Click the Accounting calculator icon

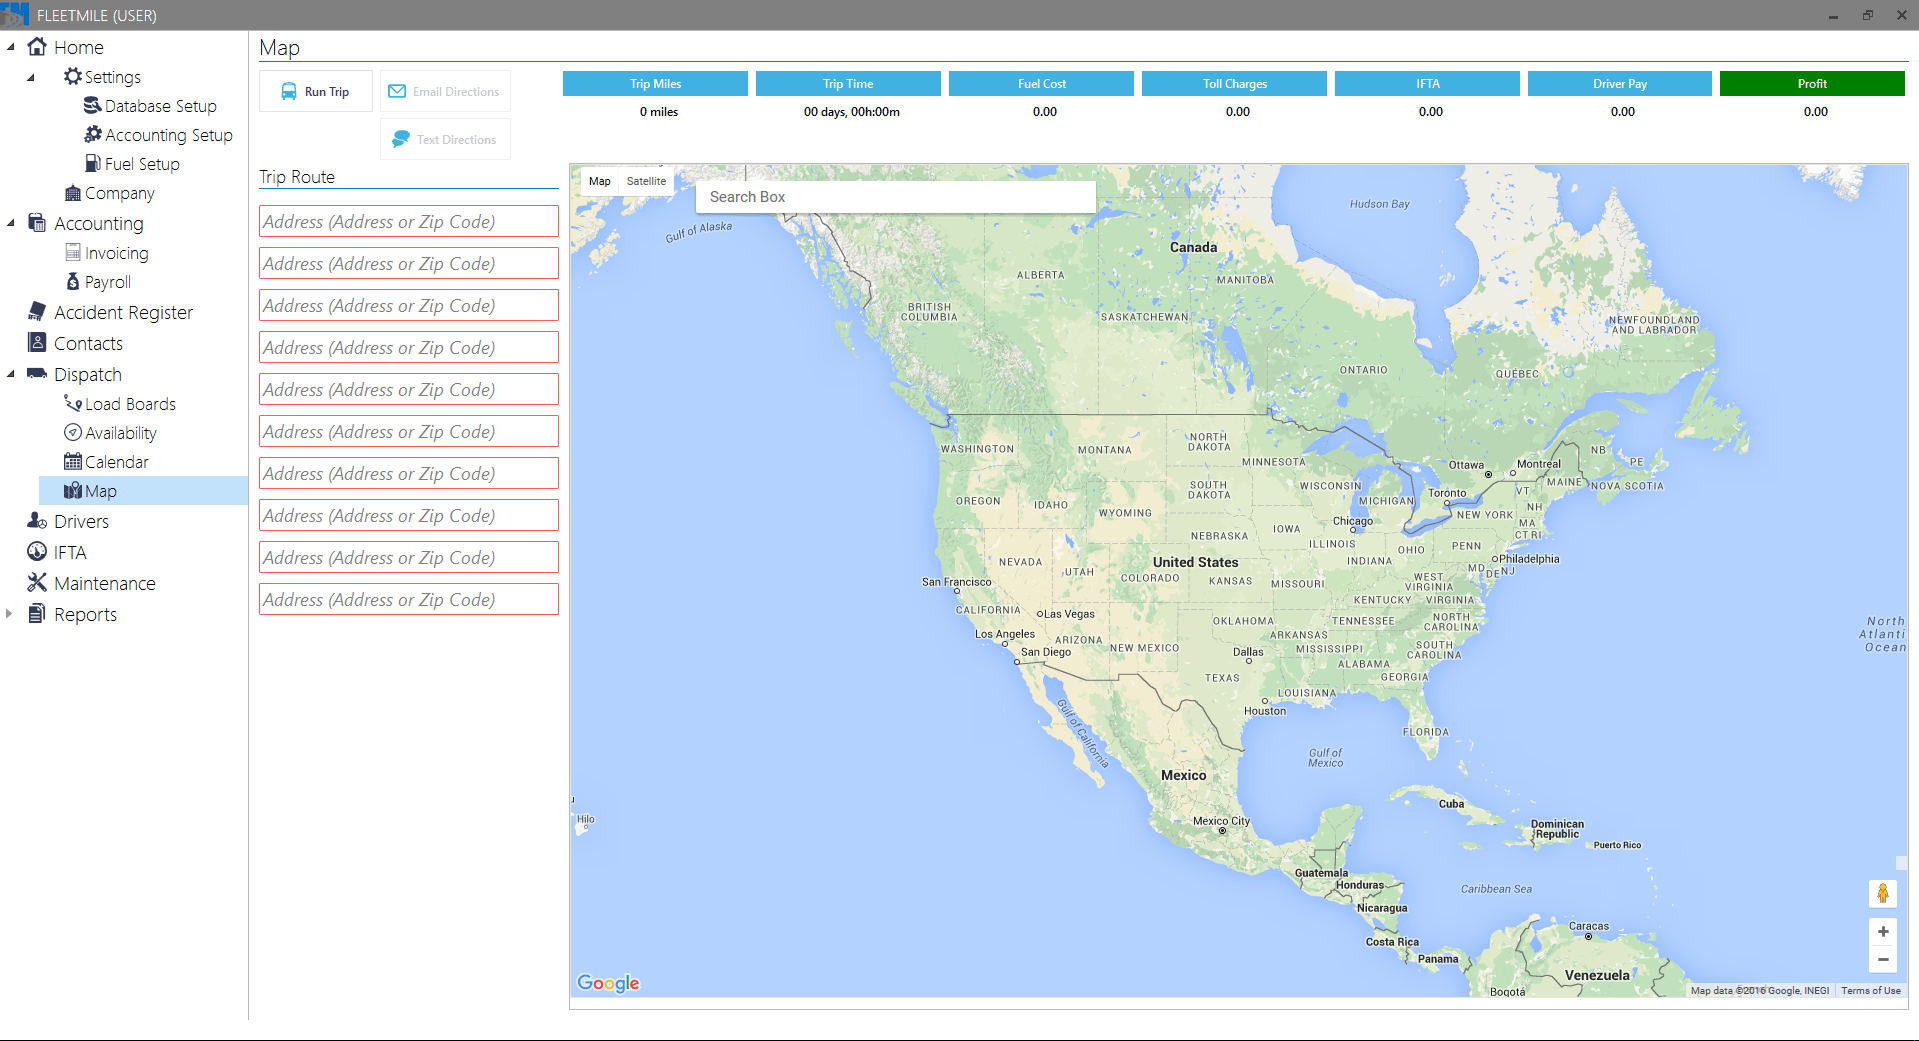(x=37, y=223)
